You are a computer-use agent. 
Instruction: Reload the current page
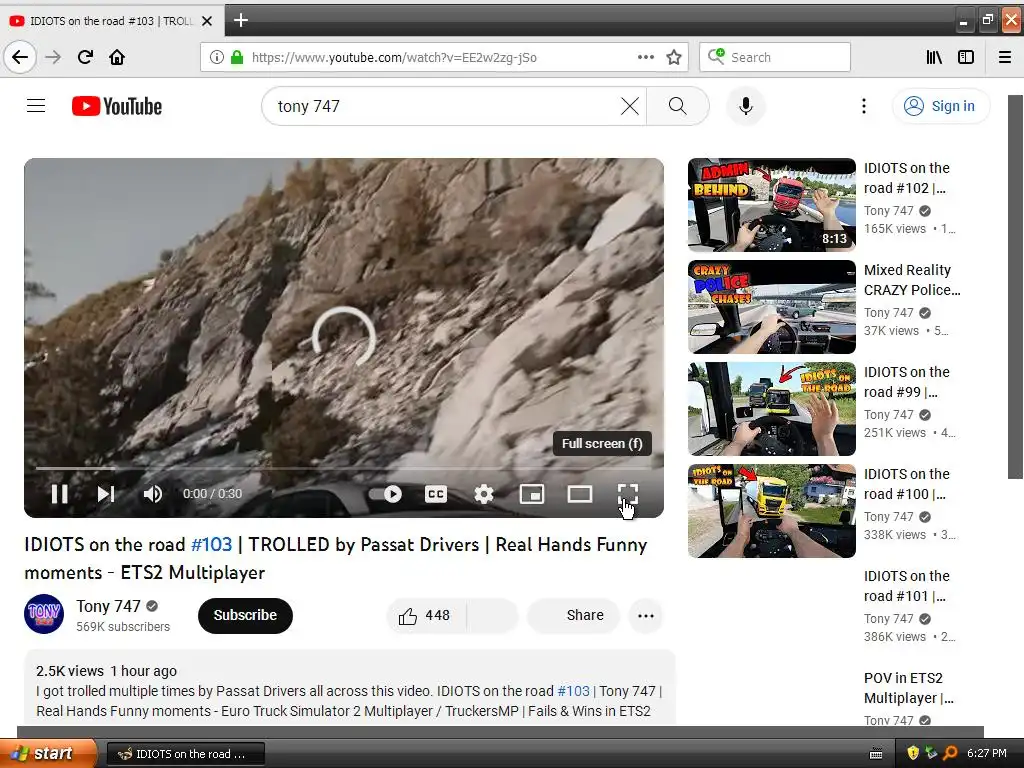85,57
